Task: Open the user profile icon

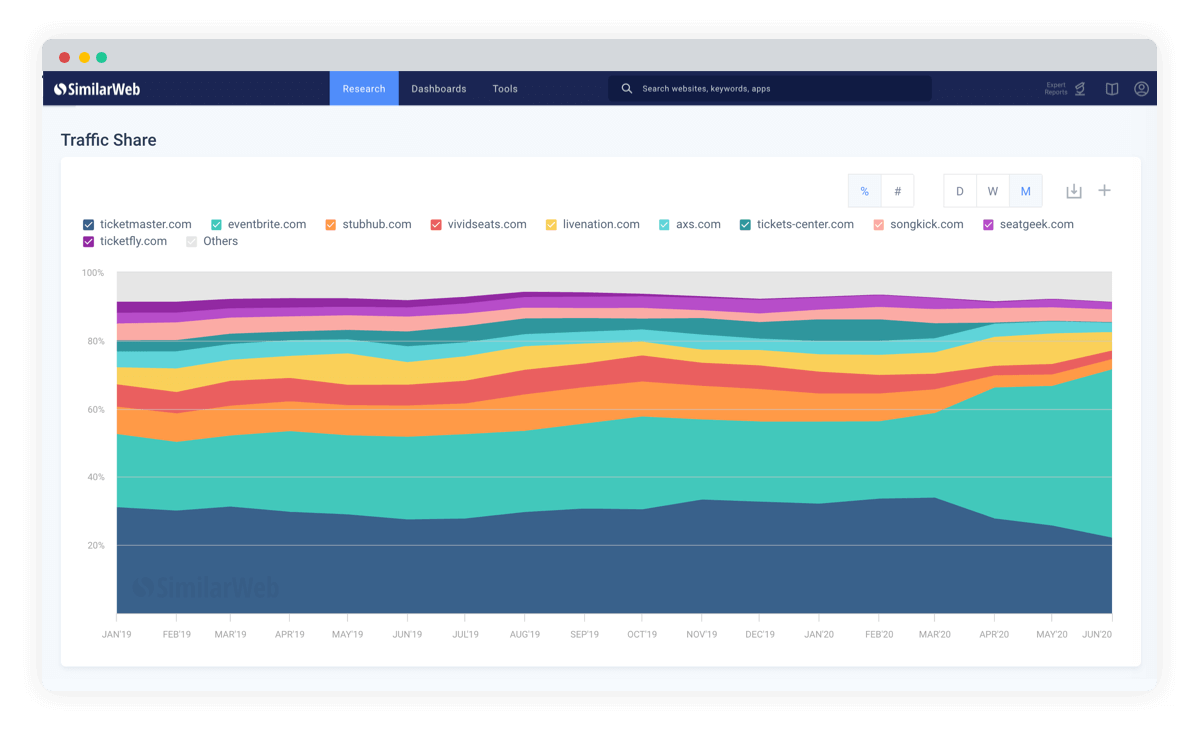Action: (1141, 89)
